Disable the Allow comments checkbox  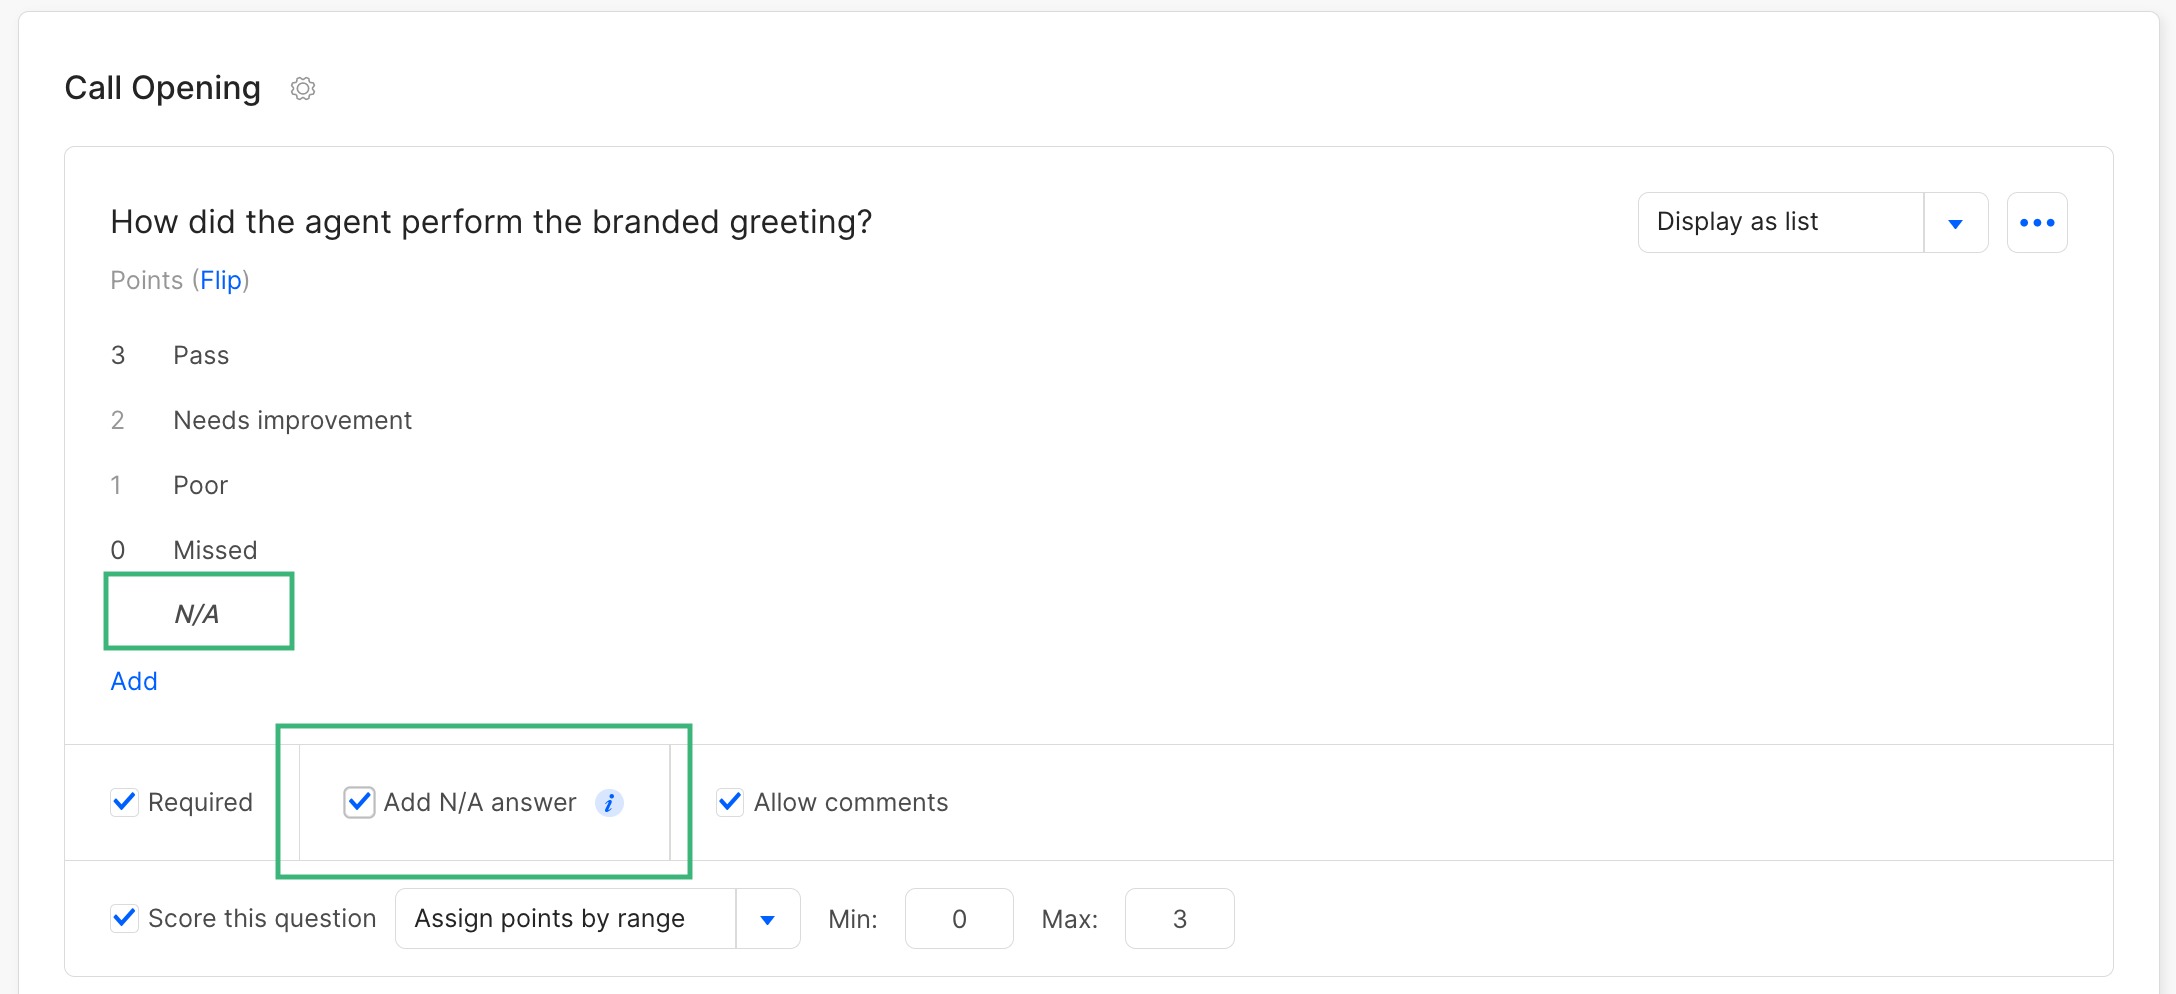(731, 802)
